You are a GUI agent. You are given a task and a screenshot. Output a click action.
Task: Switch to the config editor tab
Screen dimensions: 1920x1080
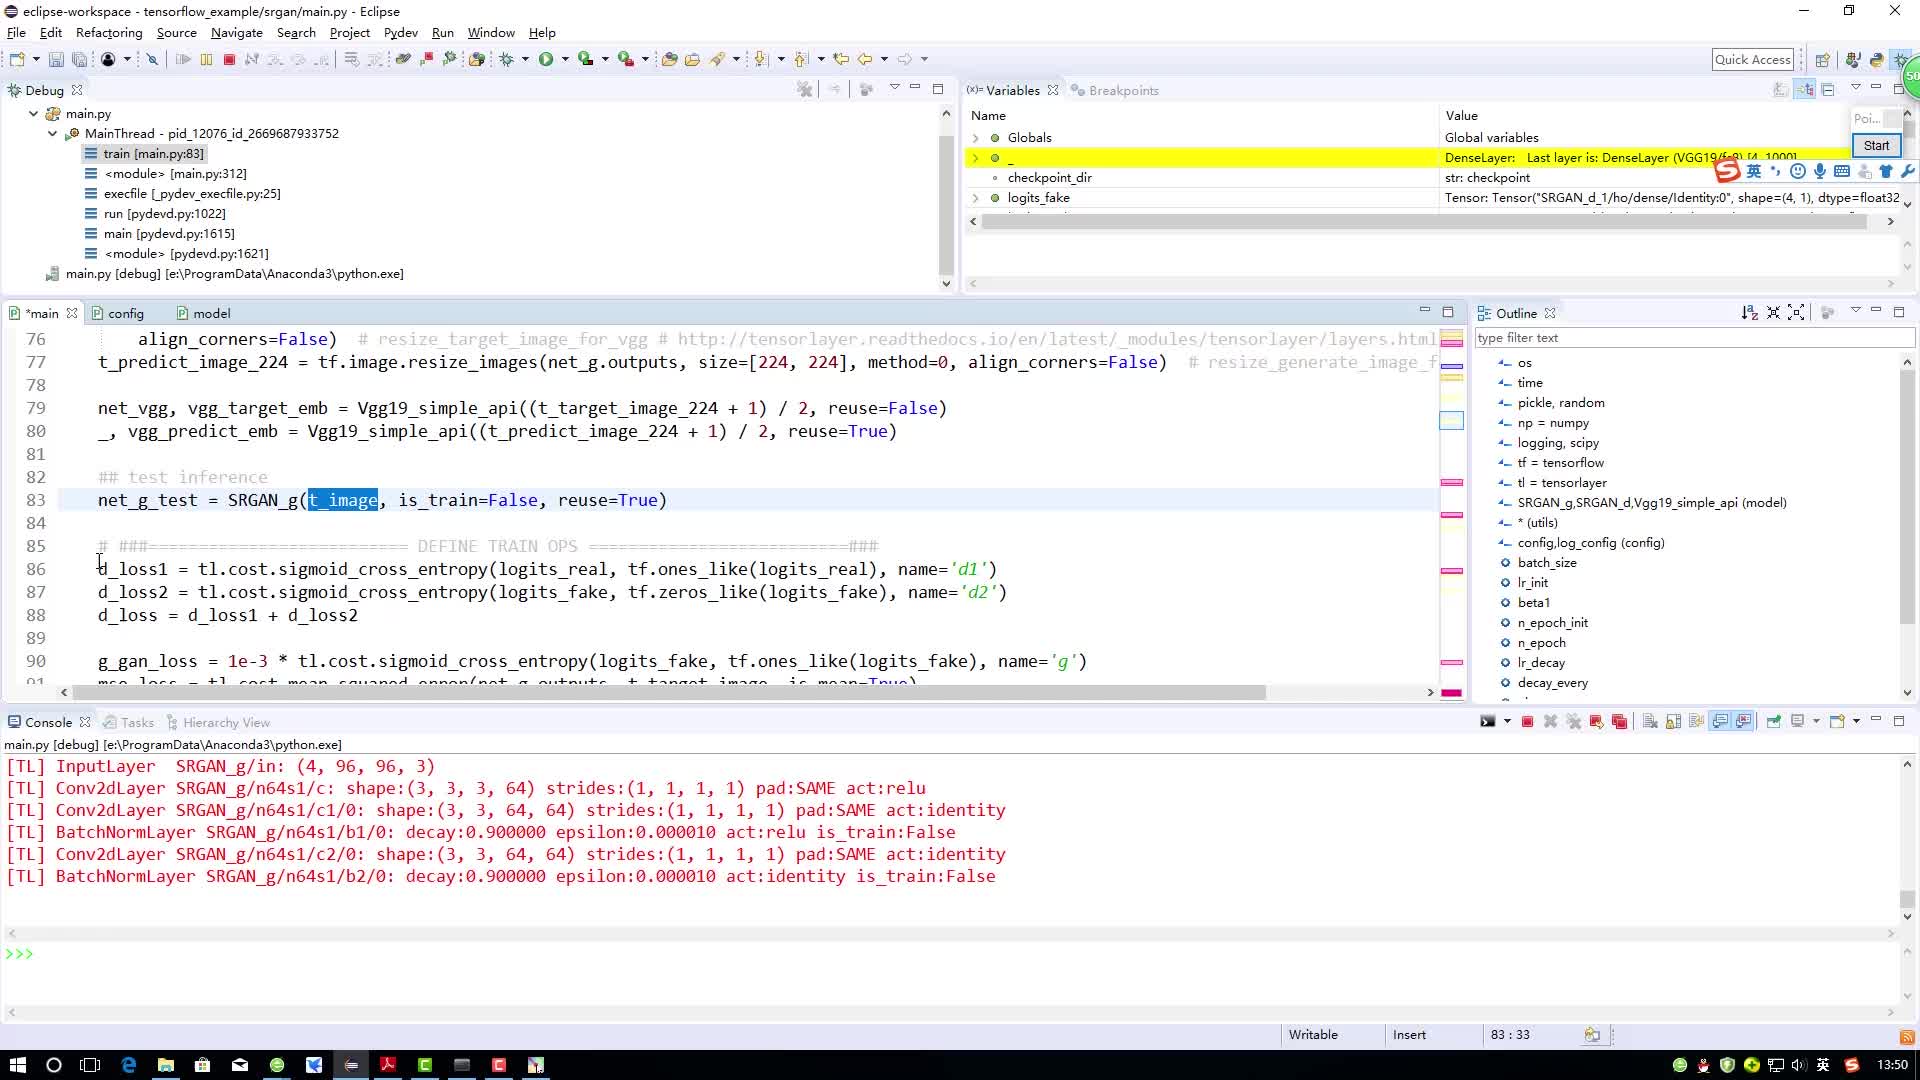(118, 313)
